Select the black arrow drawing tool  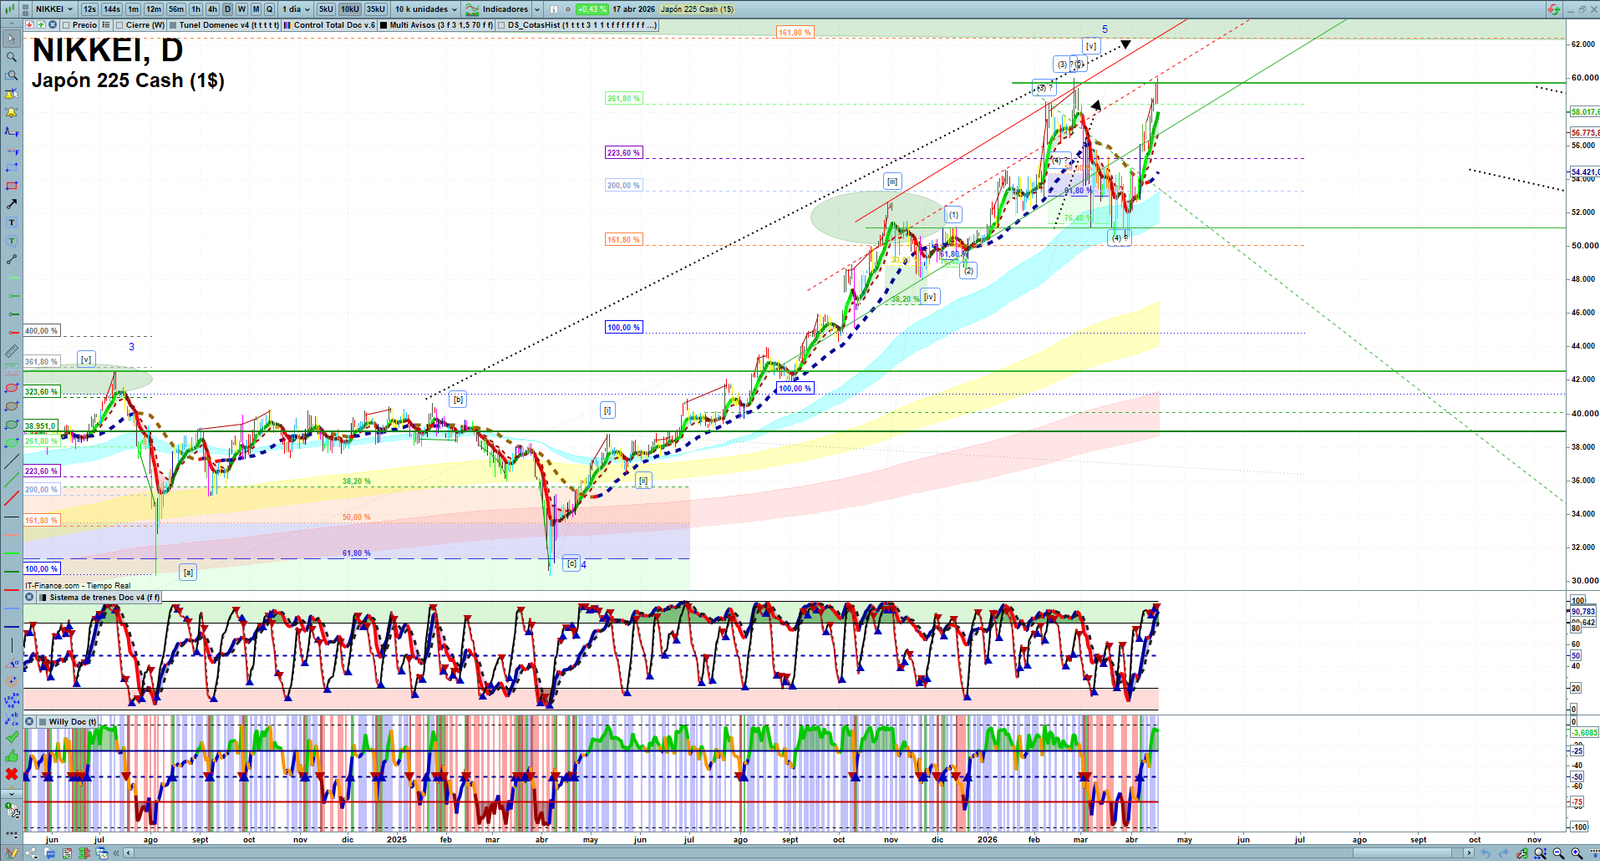[12, 204]
